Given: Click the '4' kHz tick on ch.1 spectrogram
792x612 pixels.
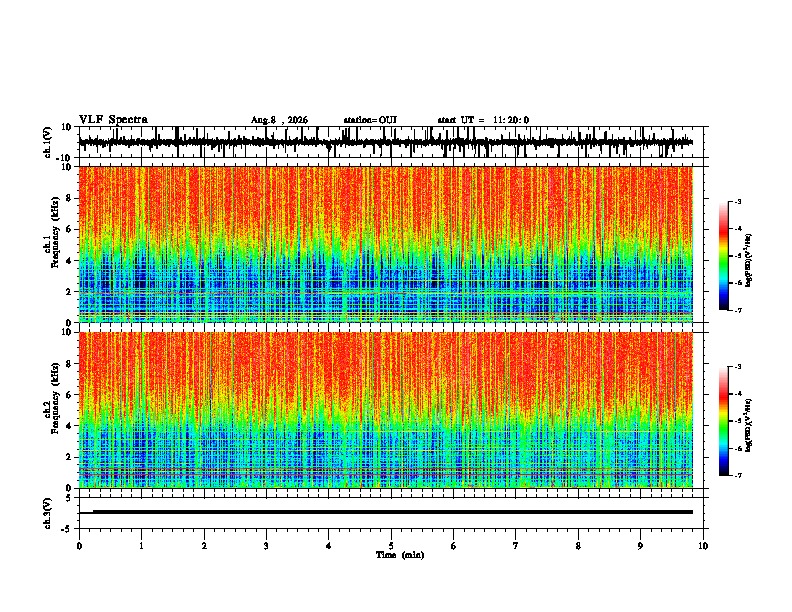Looking at the screenshot, I should coord(69,261).
